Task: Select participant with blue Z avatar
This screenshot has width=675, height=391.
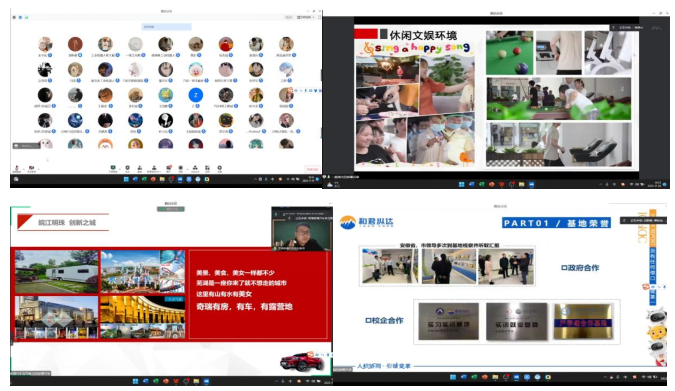Action: coord(195,95)
